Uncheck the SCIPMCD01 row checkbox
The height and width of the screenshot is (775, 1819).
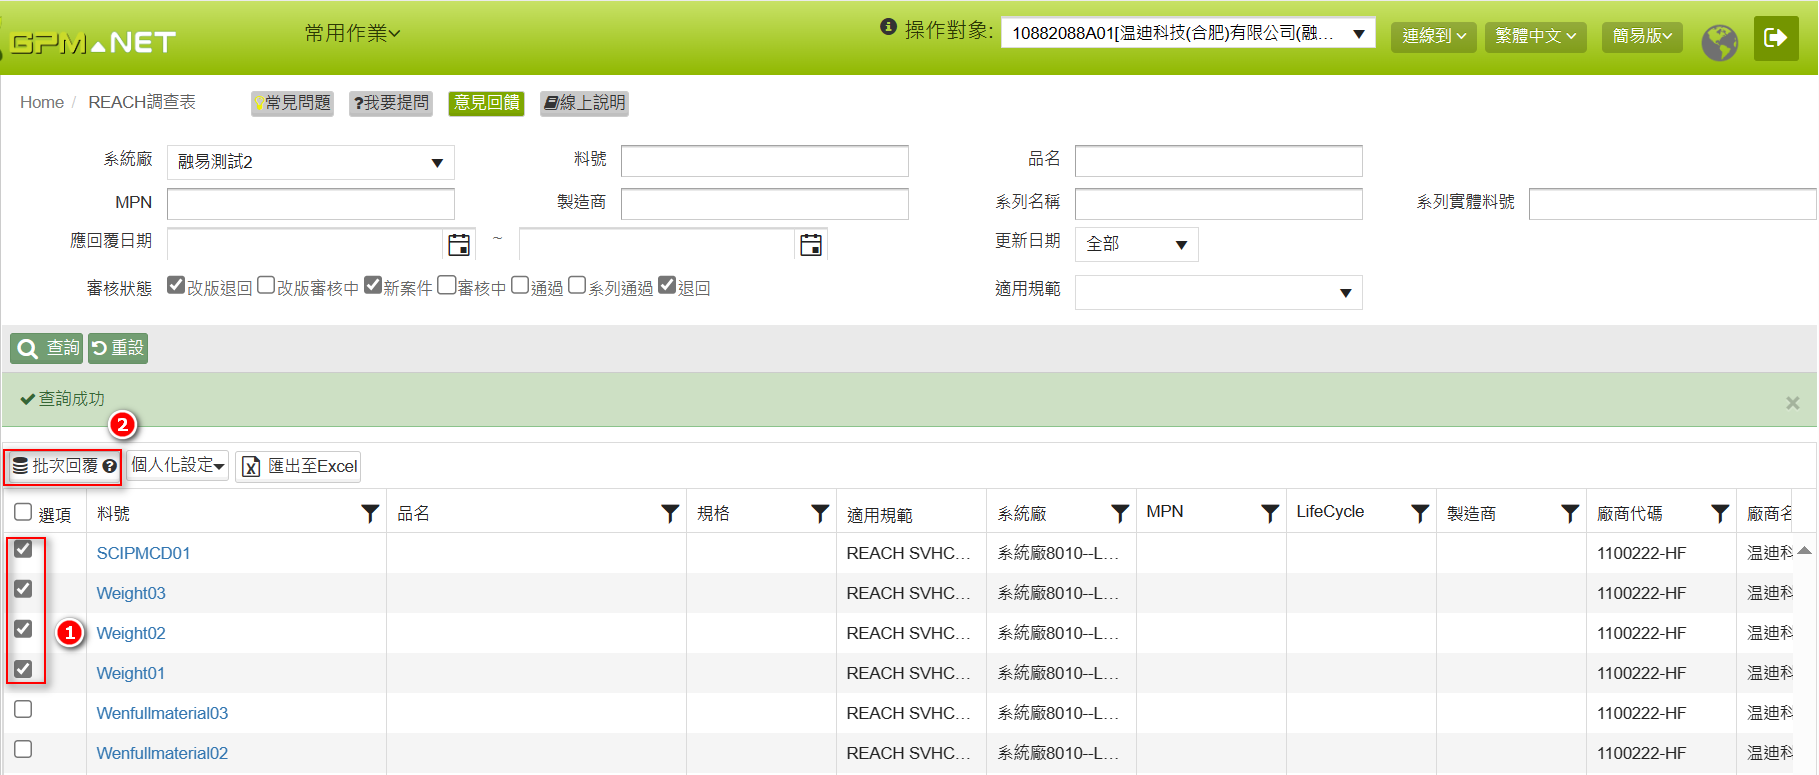[x=23, y=549]
